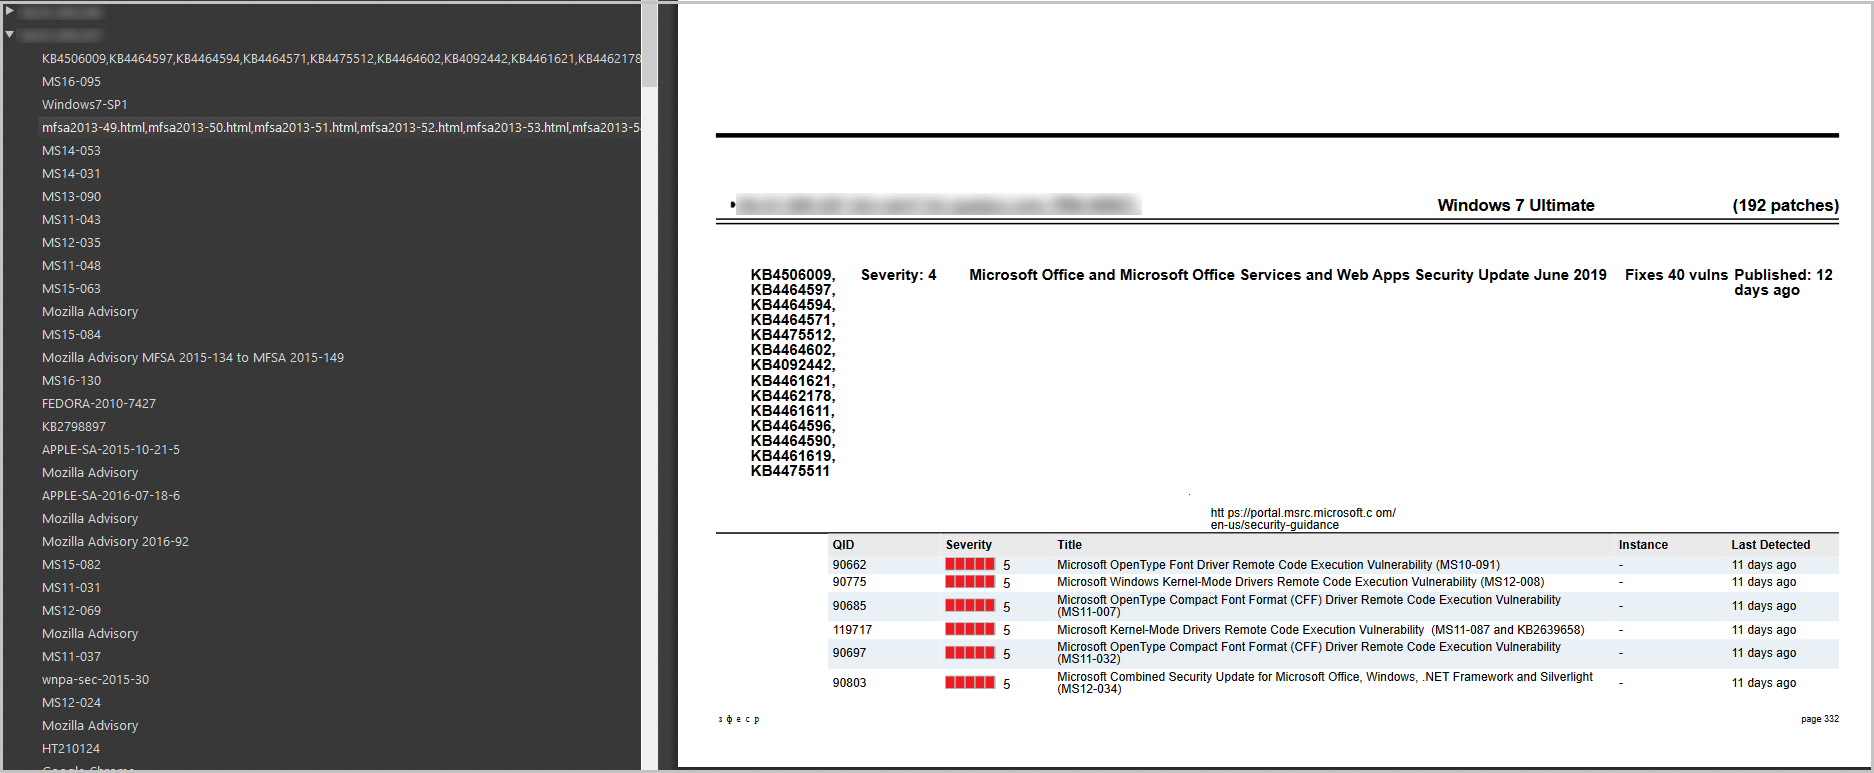The width and height of the screenshot is (1874, 773).
Task: Open bookmark starting with KB4506009,KB4464597
Action: 341,59
